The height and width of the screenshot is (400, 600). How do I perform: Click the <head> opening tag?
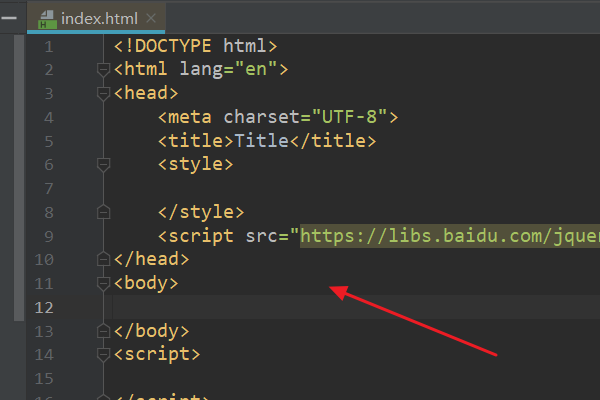point(146,93)
